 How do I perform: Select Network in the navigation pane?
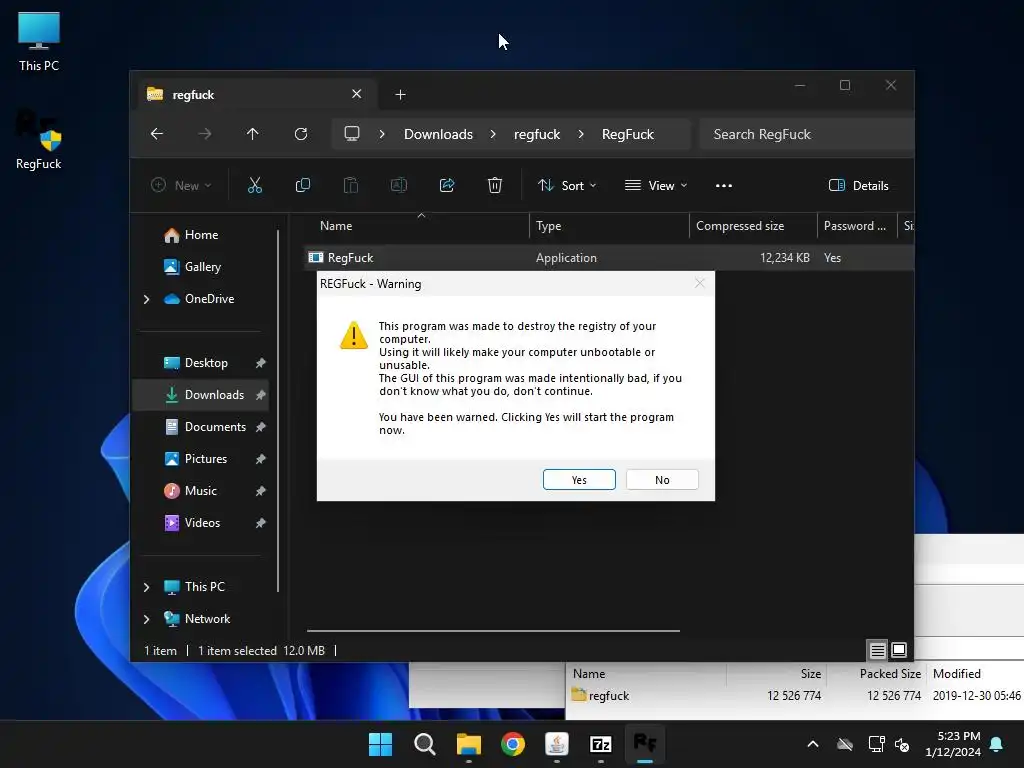[207, 618]
